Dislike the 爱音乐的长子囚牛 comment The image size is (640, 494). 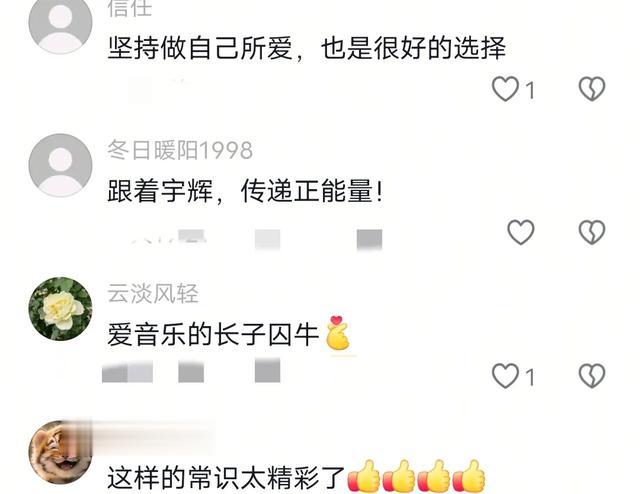(x=592, y=376)
